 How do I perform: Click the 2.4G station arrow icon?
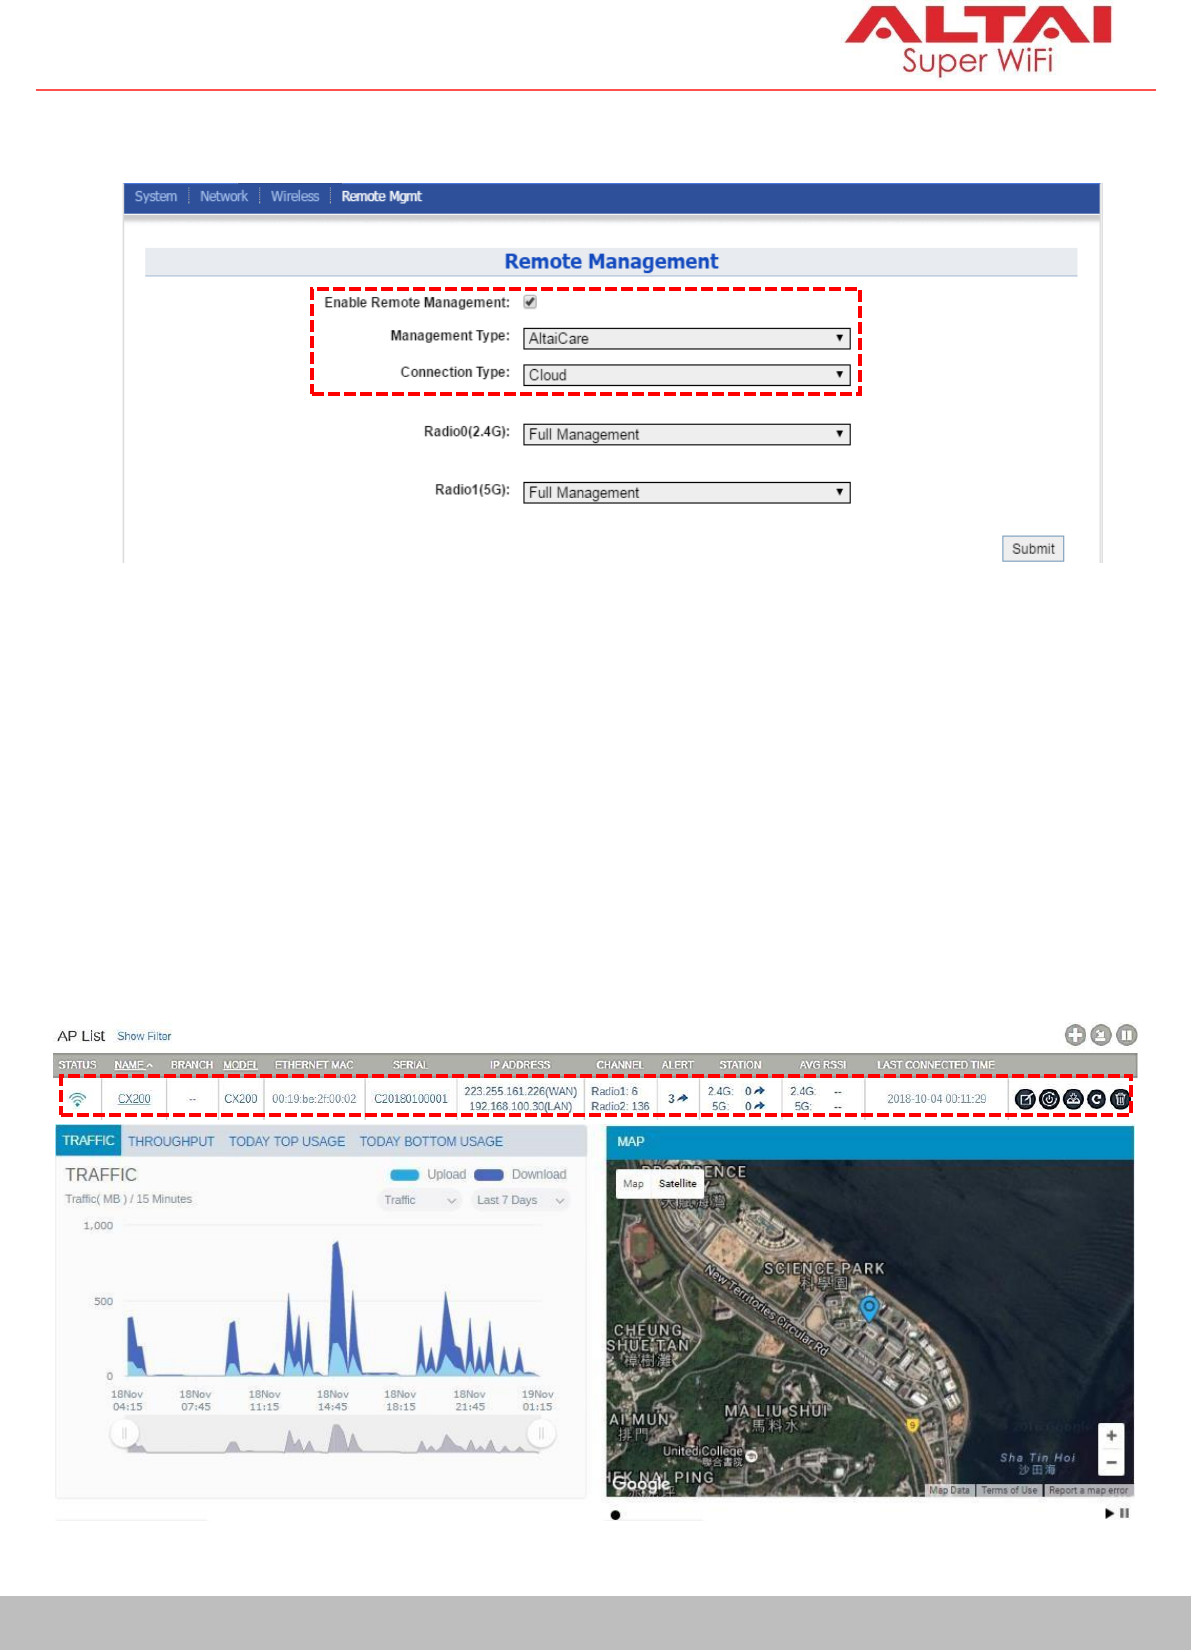760,1091
